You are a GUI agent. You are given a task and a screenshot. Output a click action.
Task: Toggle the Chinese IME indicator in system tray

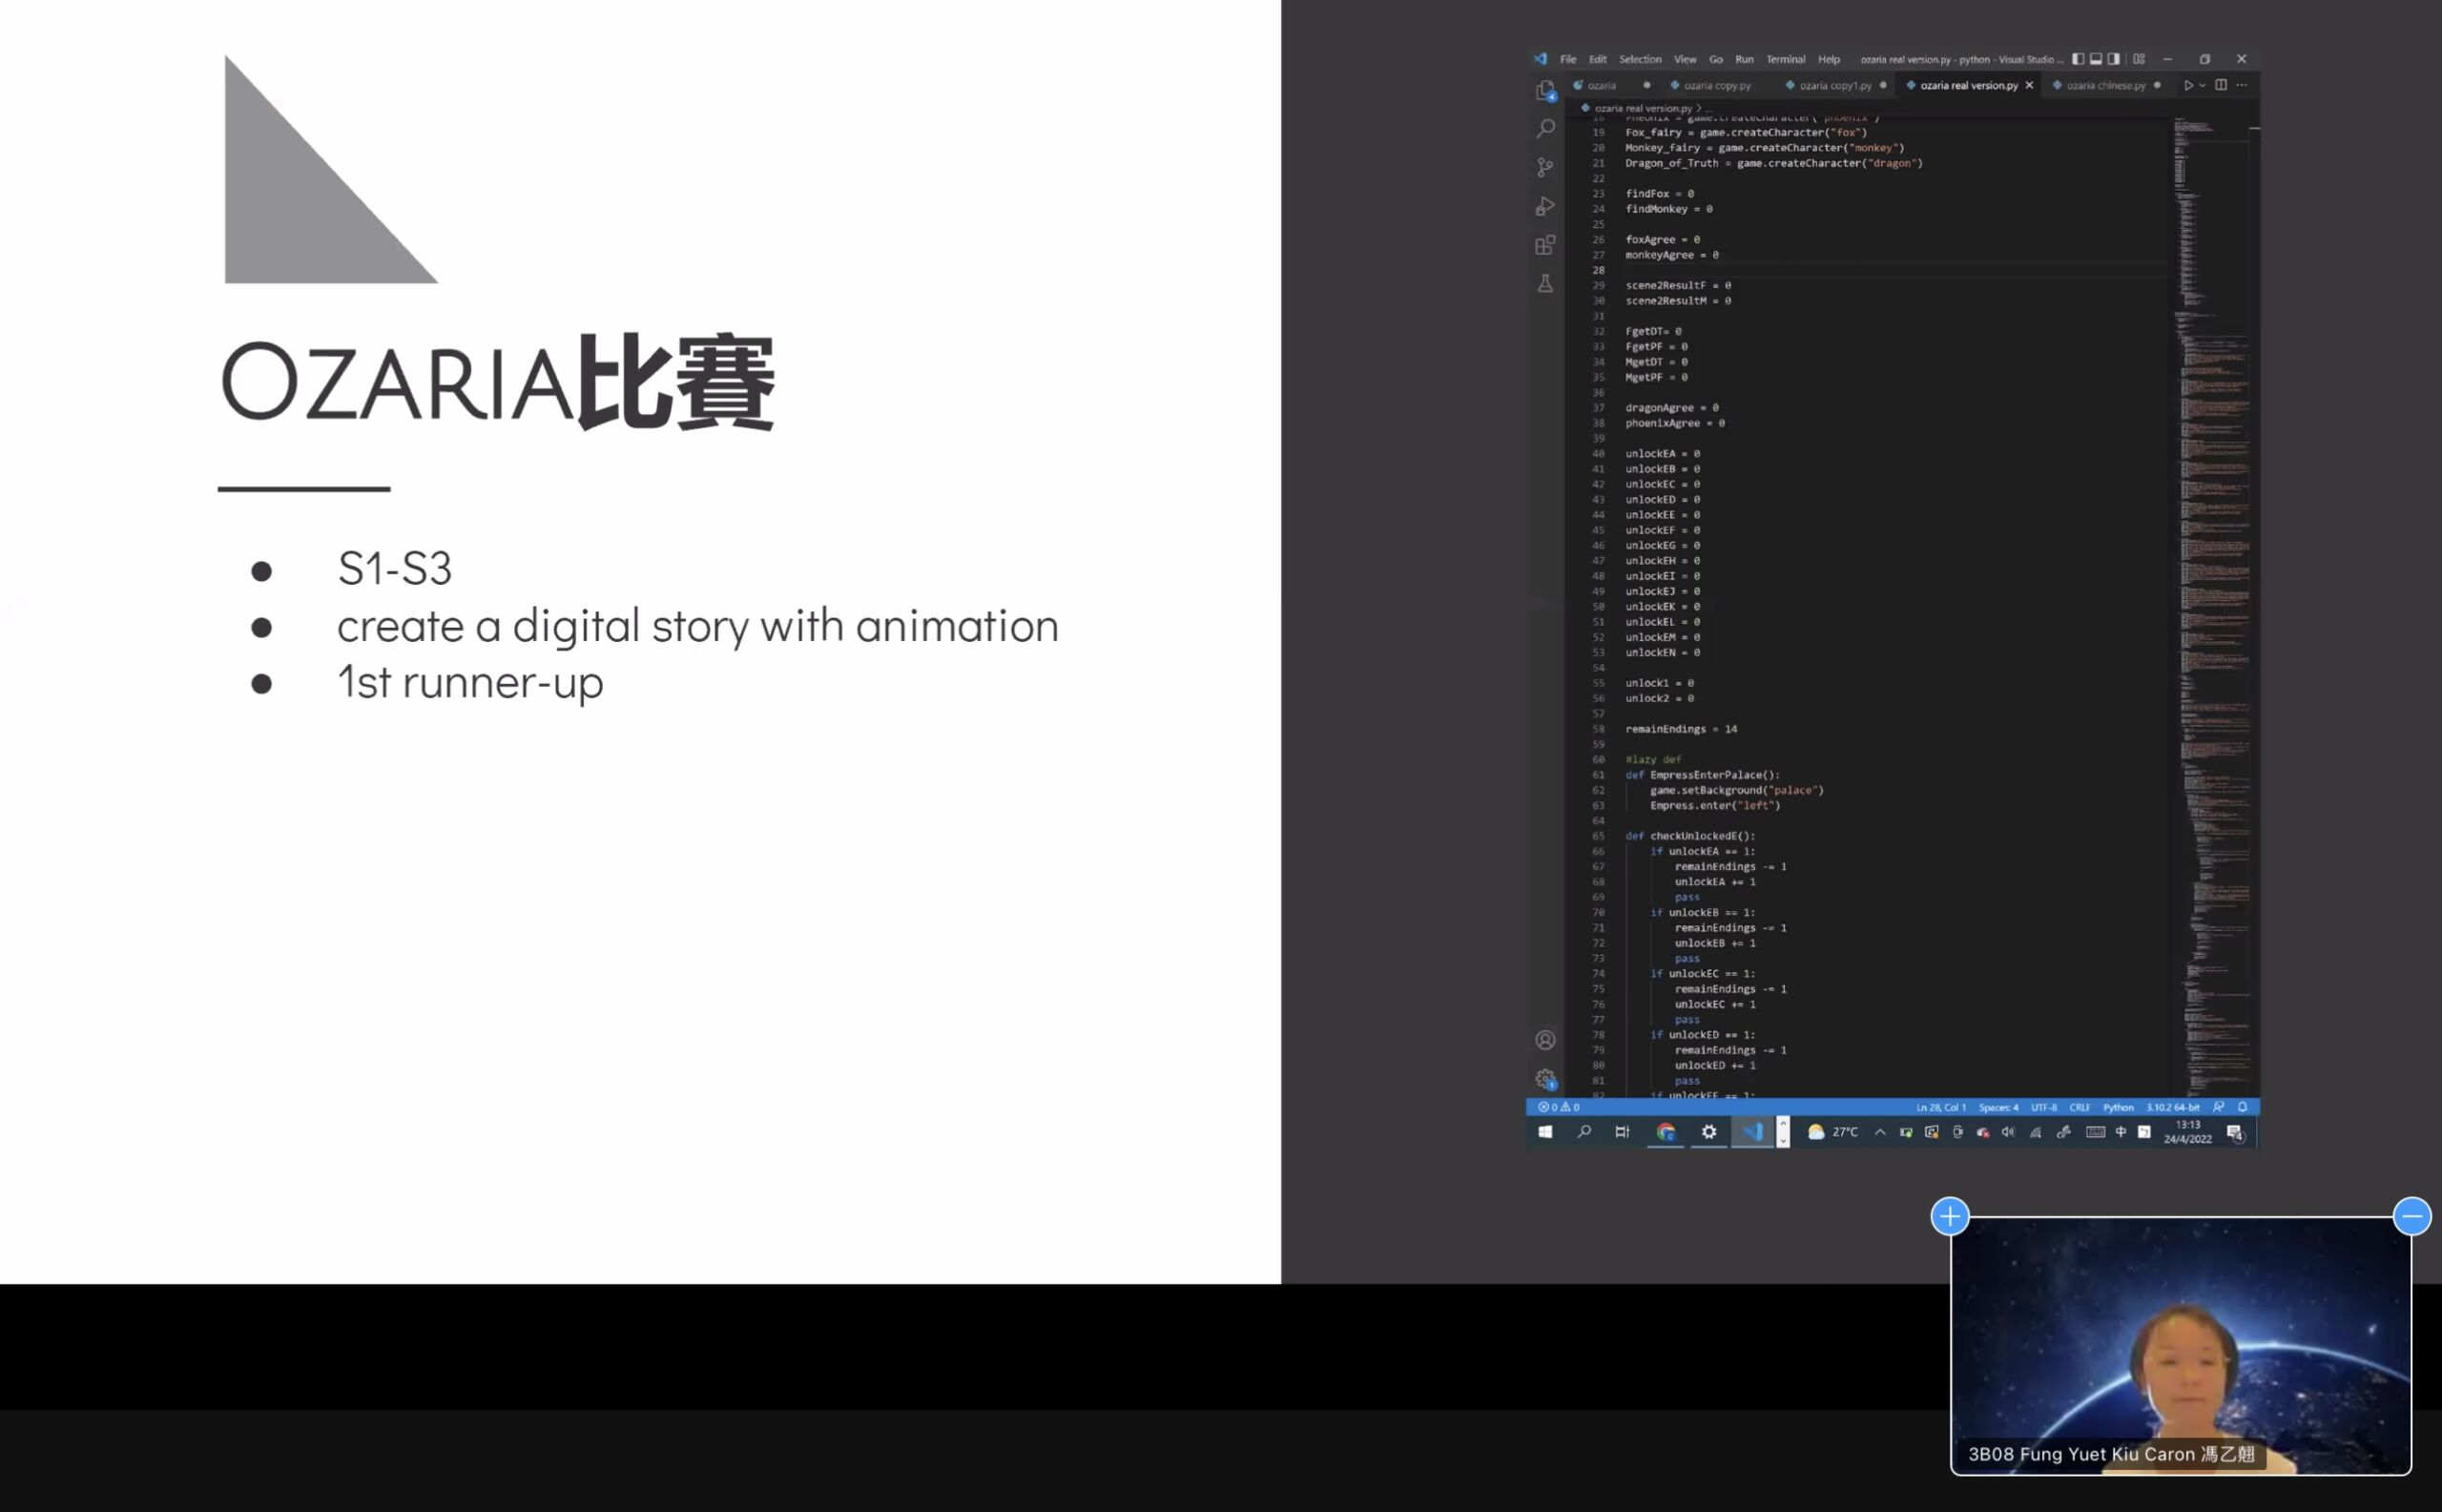[x=2120, y=1132]
